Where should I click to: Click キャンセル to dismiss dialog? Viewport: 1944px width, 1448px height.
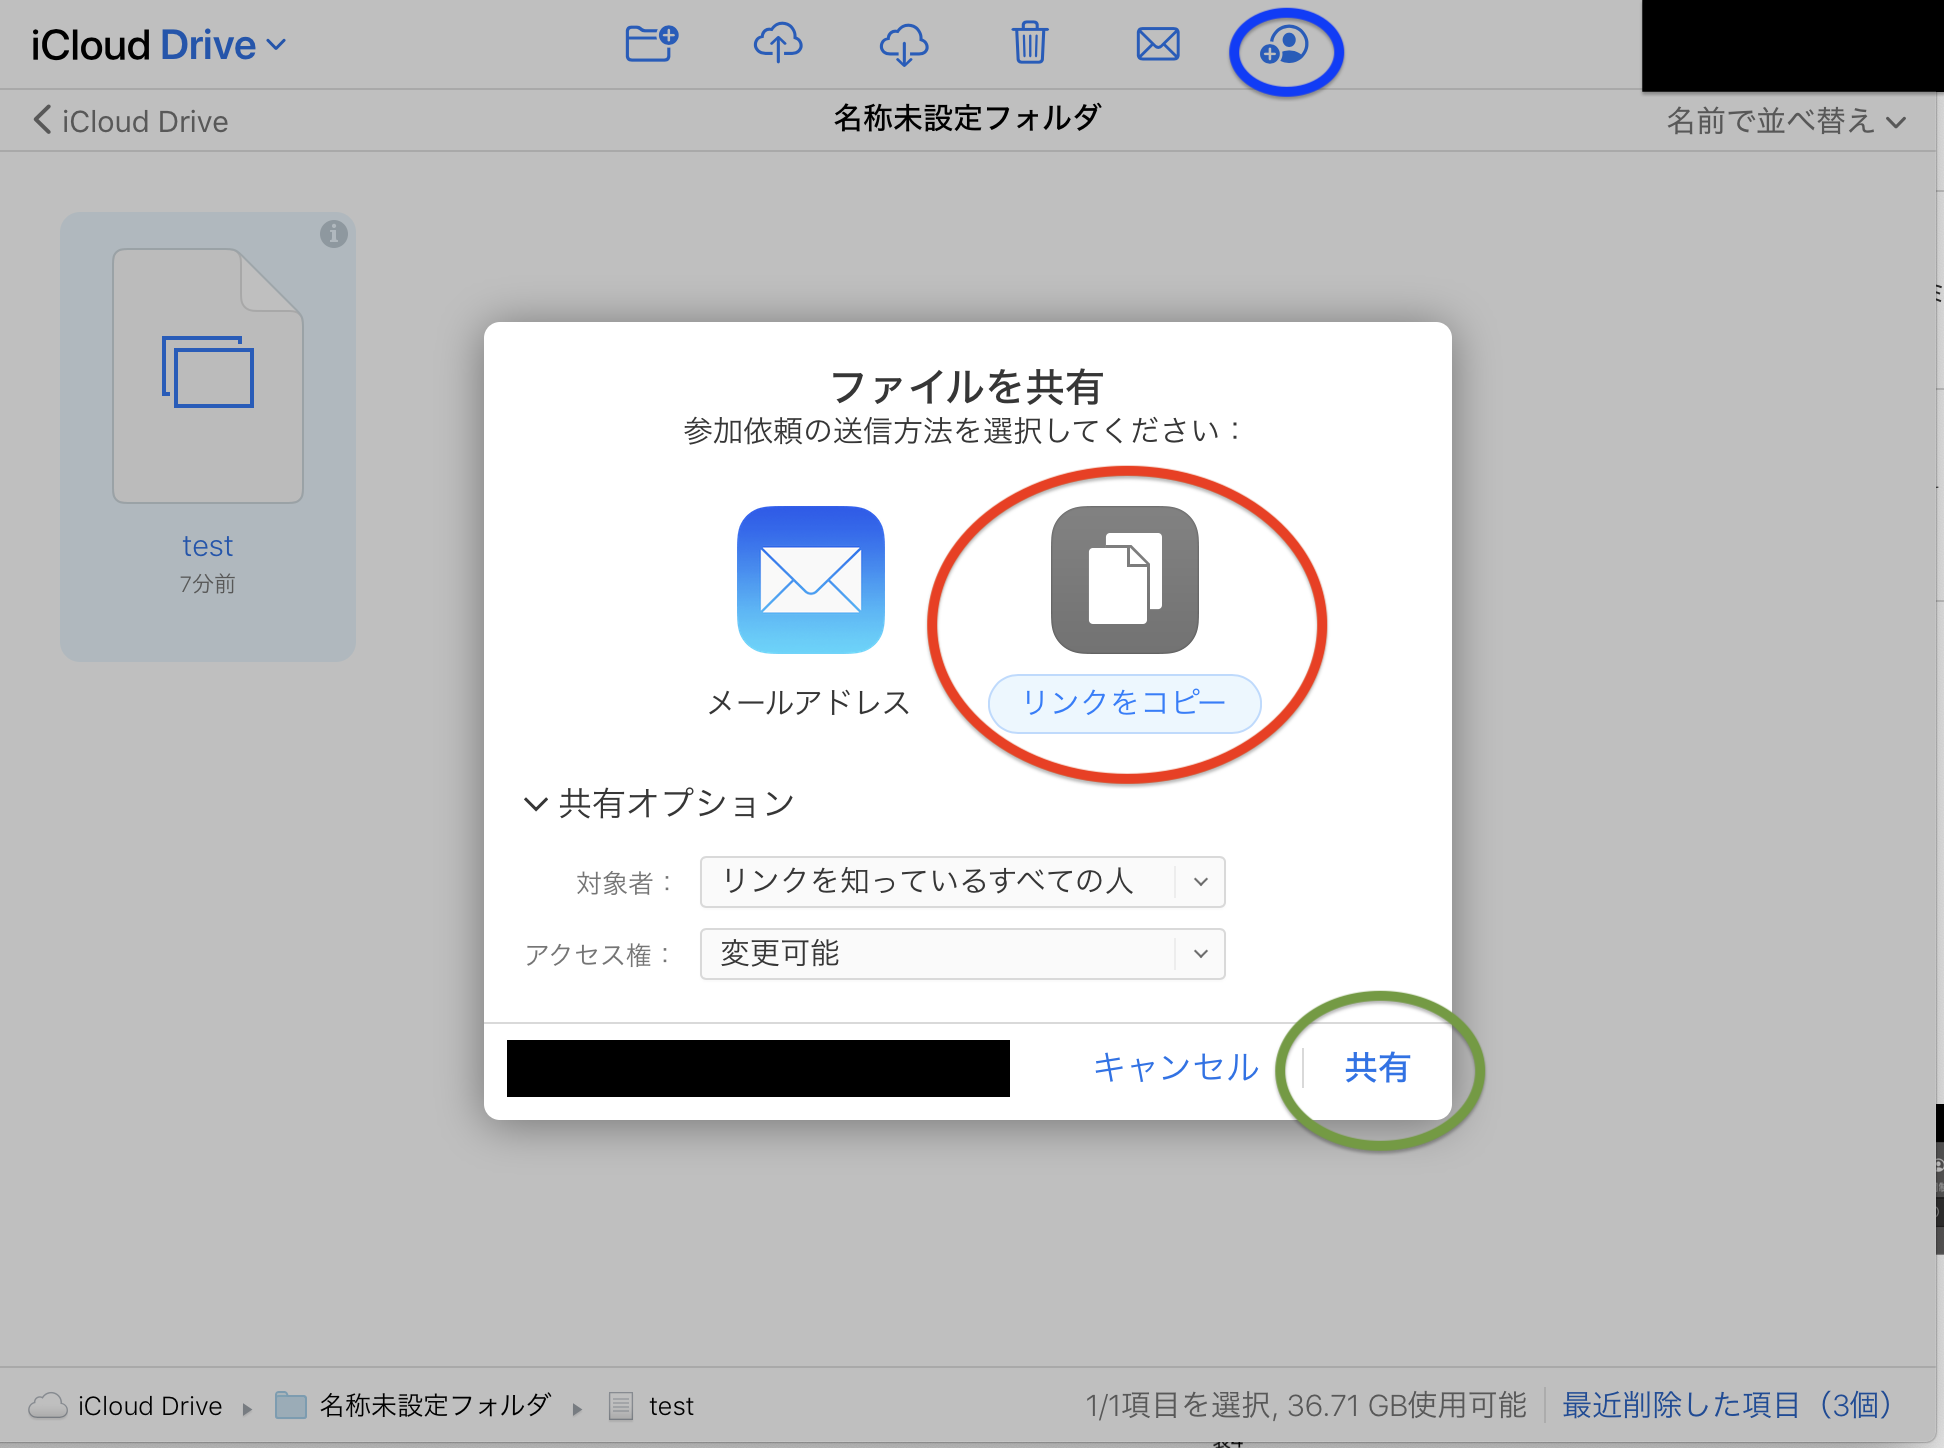(1175, 1067)
